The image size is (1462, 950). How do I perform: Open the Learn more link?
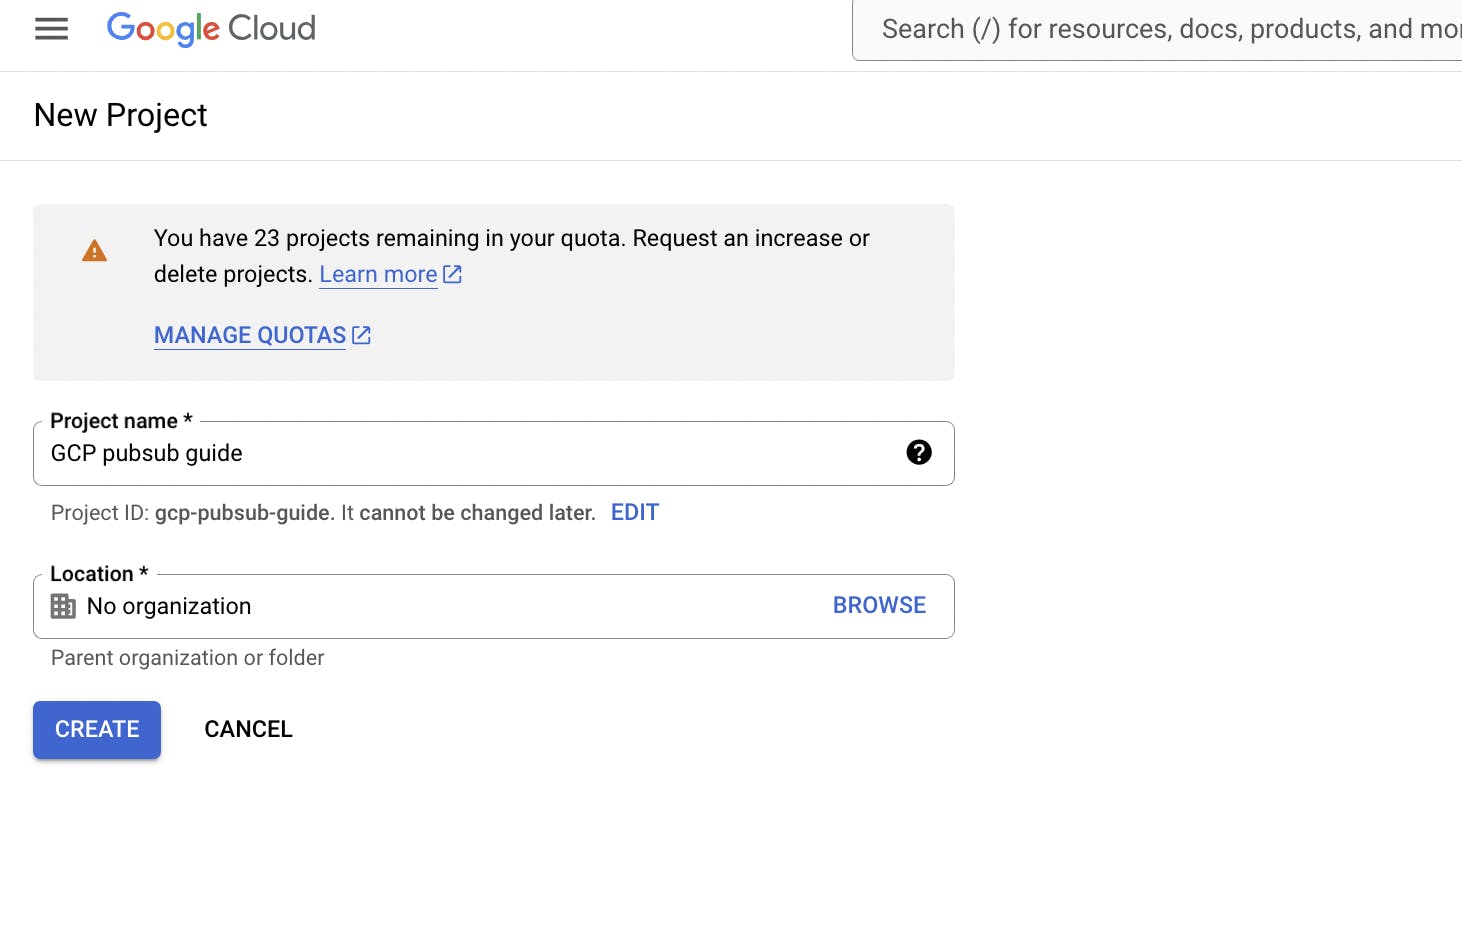point(378,274)
